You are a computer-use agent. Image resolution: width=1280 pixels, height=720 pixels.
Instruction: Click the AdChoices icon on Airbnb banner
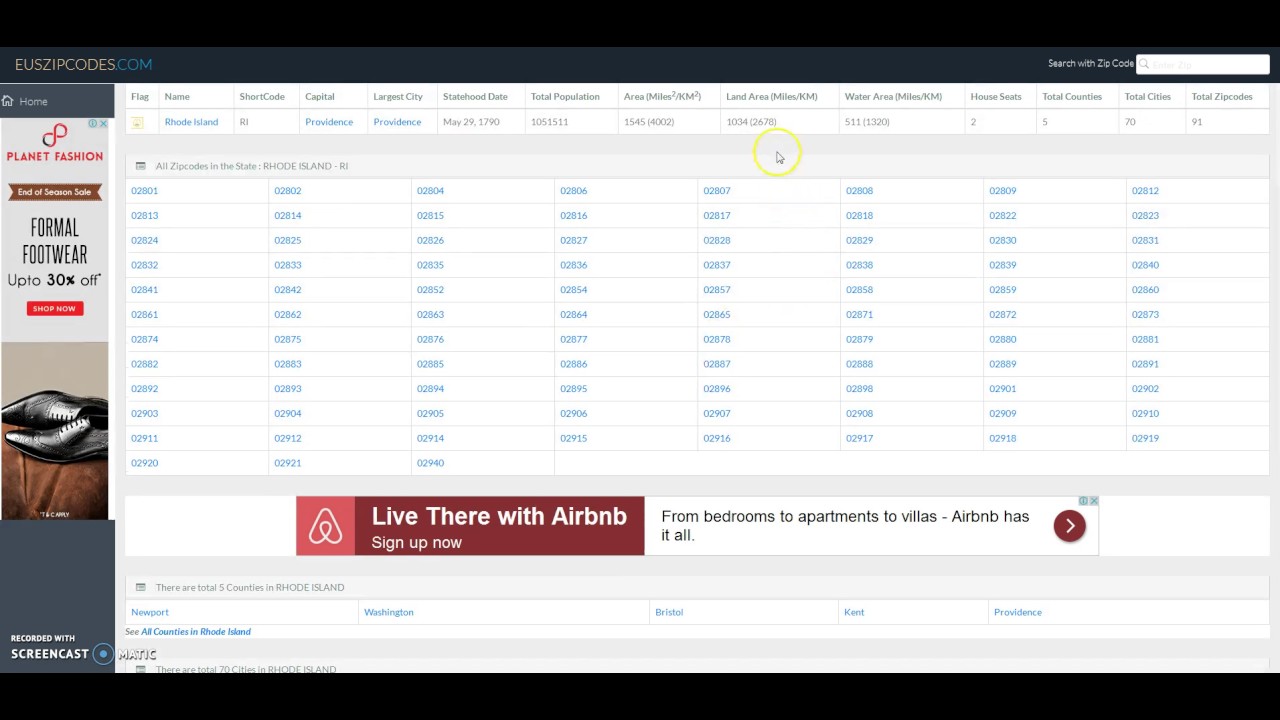pos(1082,501)
